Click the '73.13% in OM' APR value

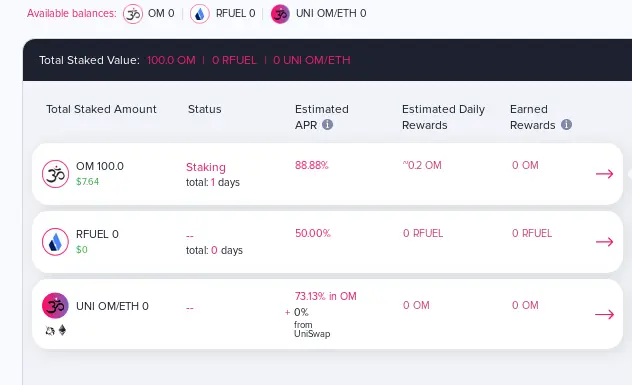coord(326,296)
